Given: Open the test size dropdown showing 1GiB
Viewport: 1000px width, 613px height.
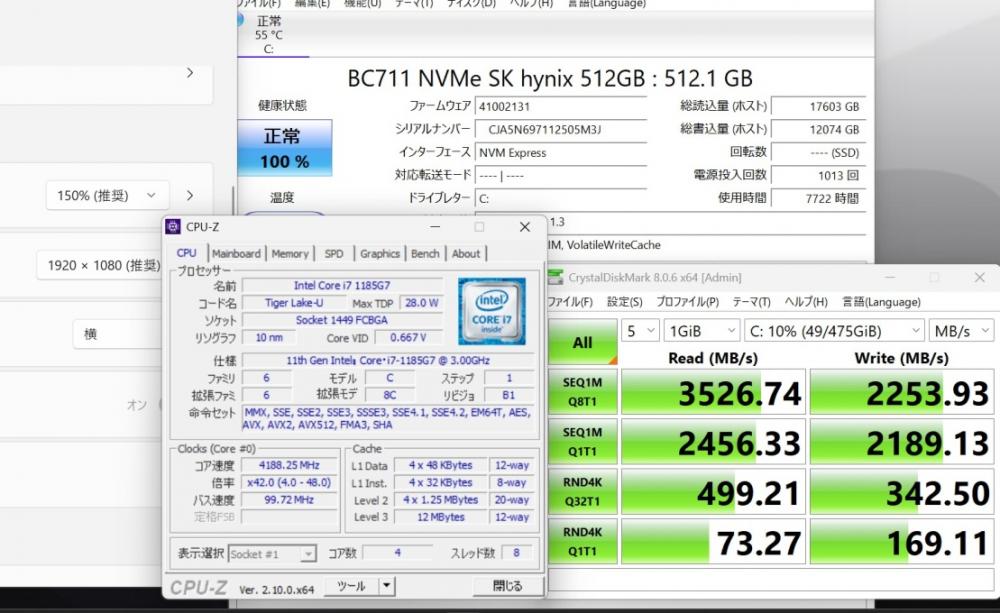Looking at the screenshot, I should [x=702, y=331].
